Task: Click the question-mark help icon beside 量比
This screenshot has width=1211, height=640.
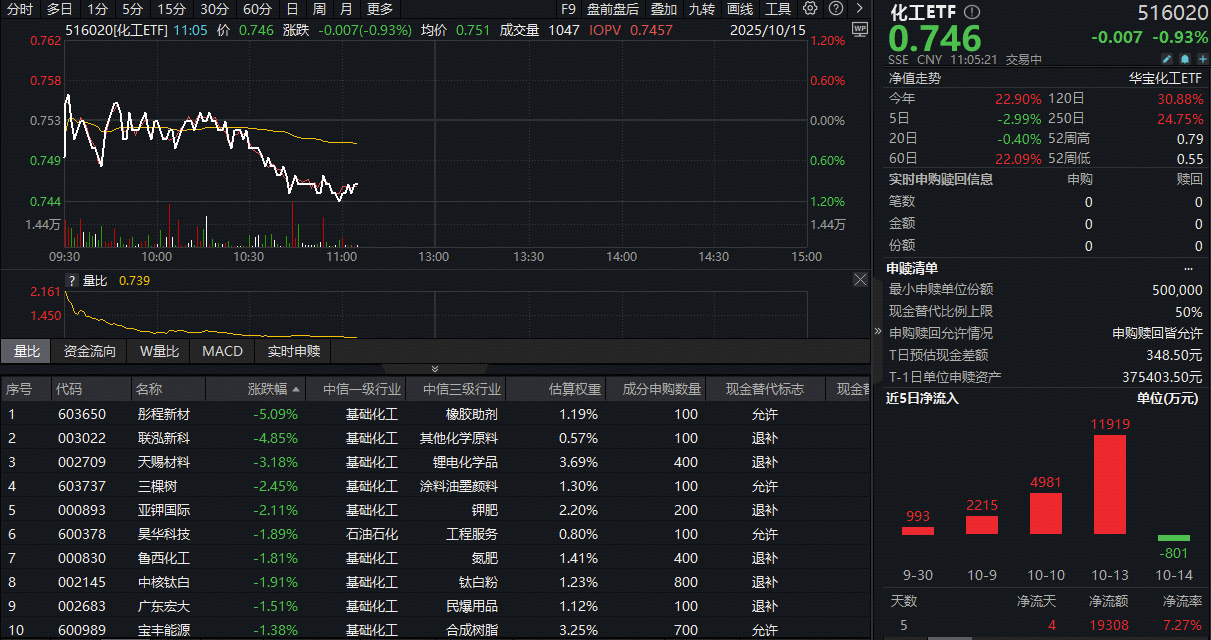Action: [x=70, y=281]
